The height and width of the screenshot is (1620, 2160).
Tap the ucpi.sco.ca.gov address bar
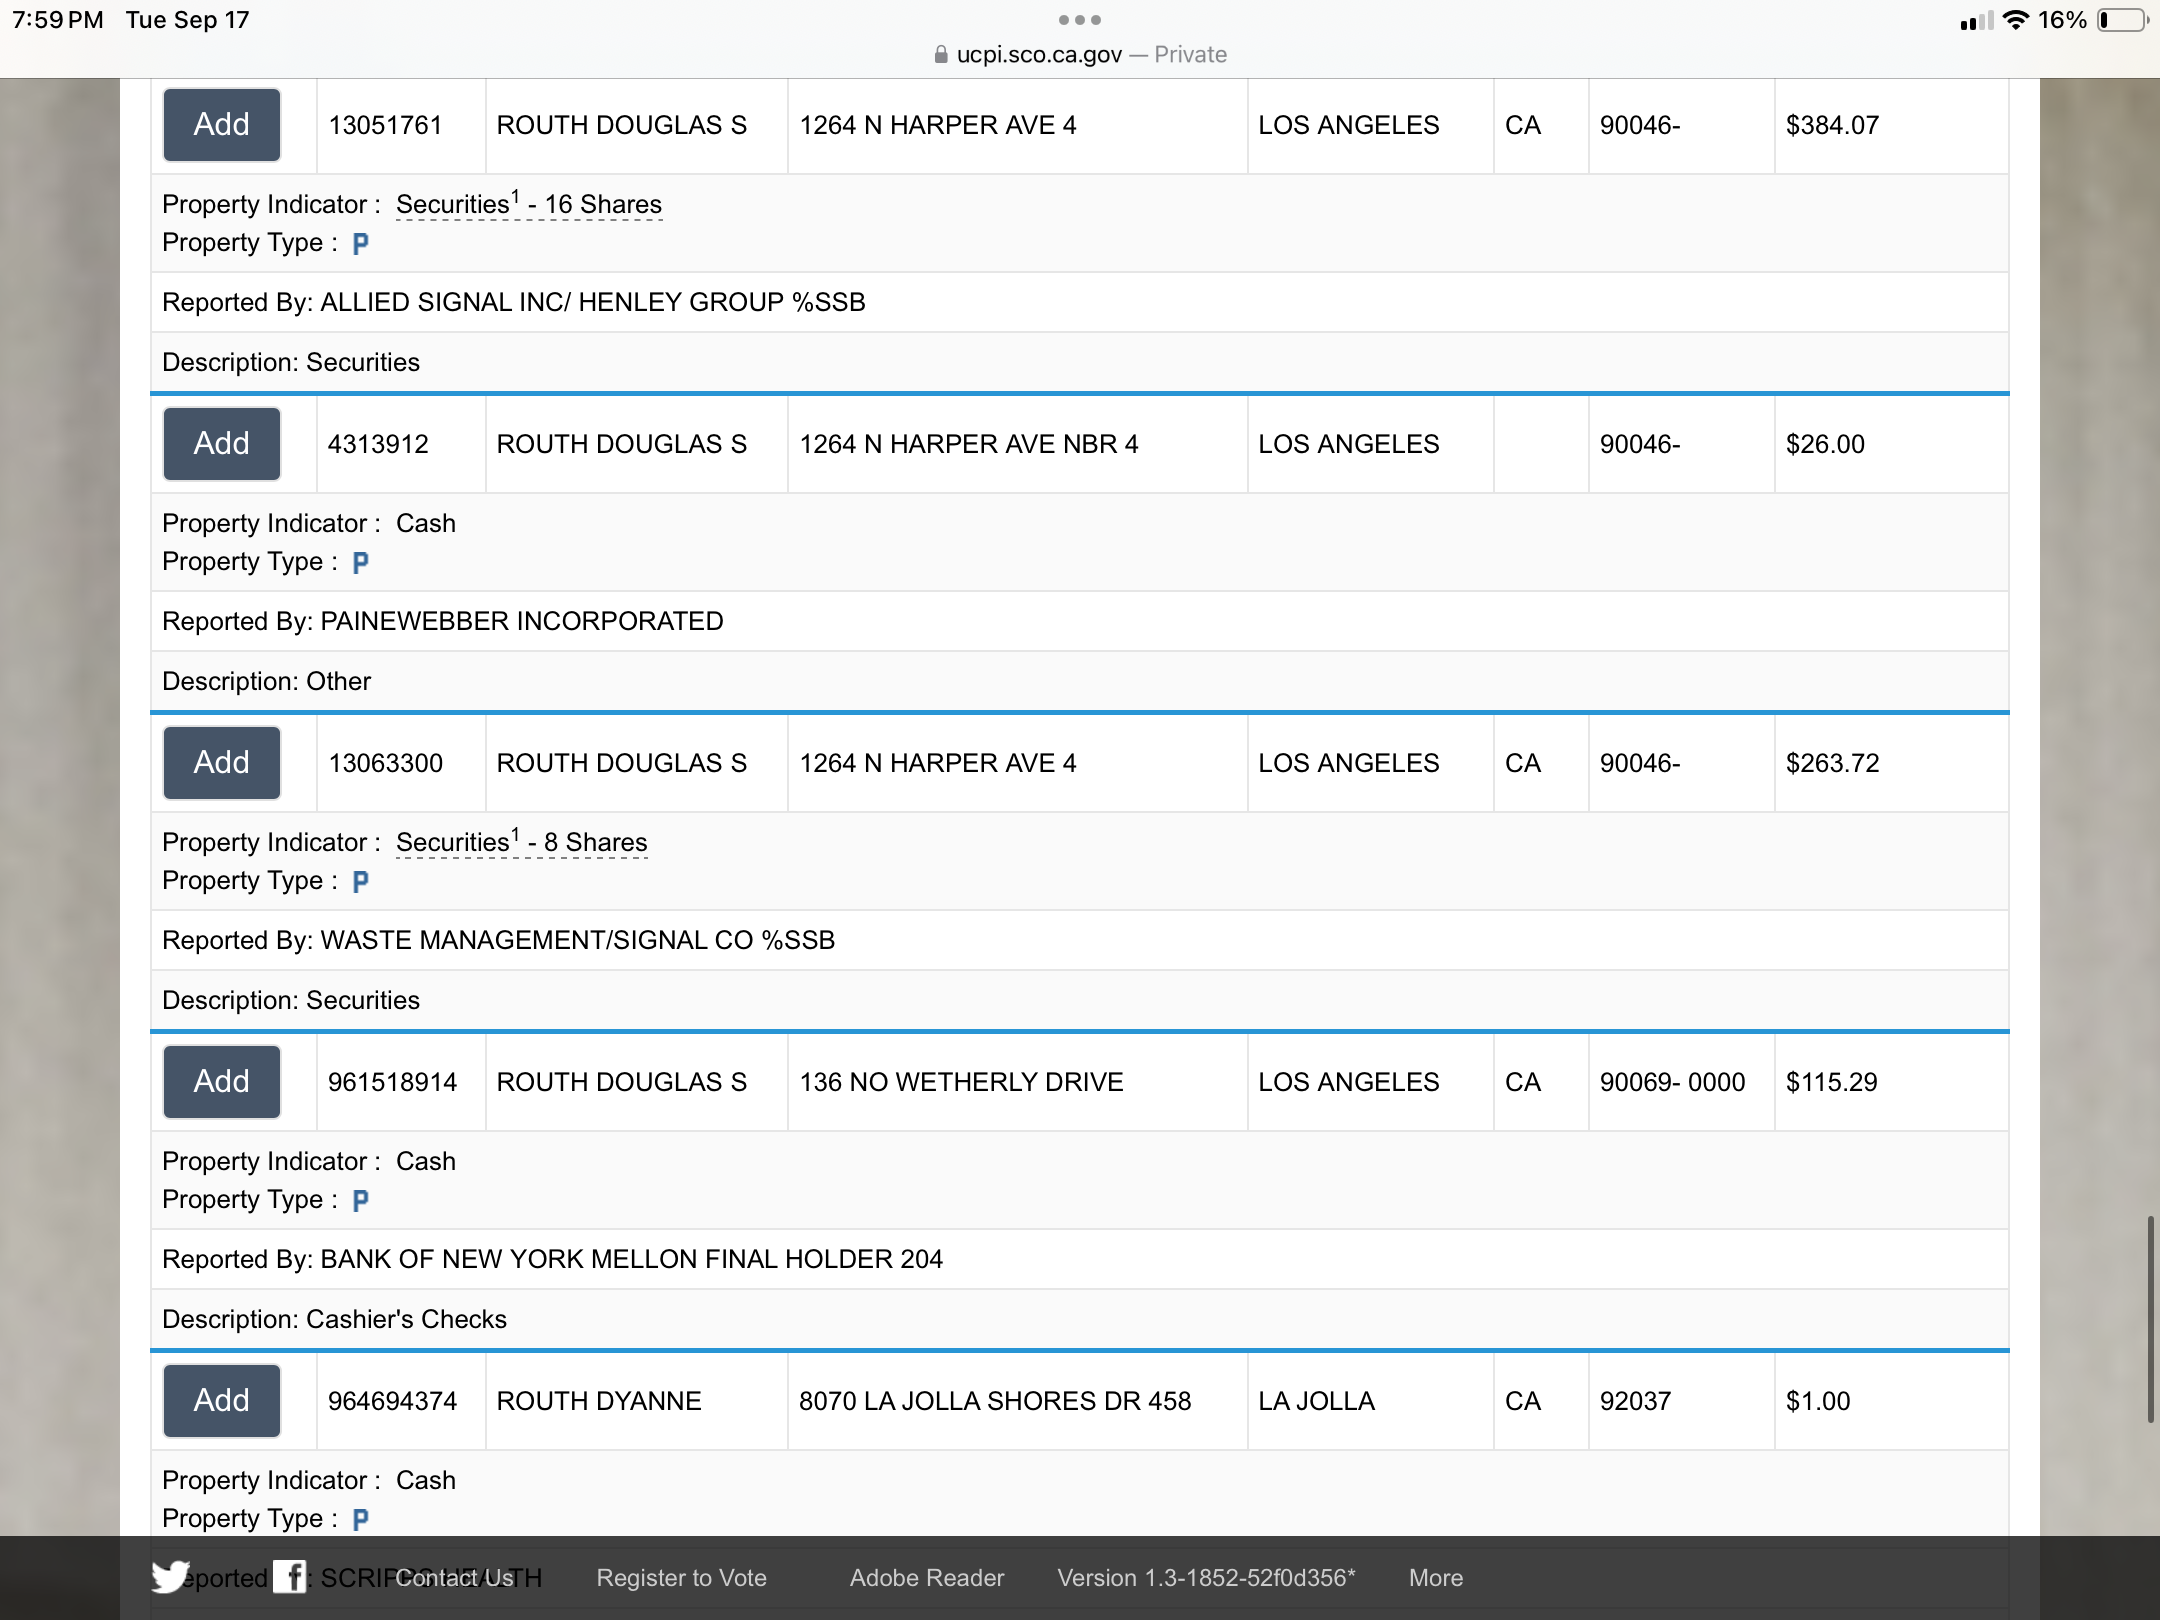(1080, 54)
